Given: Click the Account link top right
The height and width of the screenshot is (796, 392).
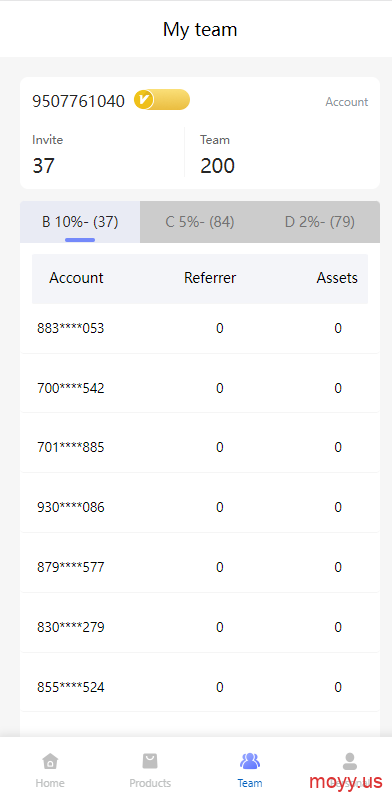Looking at the screenshot, I should click(x=347, y=102).
